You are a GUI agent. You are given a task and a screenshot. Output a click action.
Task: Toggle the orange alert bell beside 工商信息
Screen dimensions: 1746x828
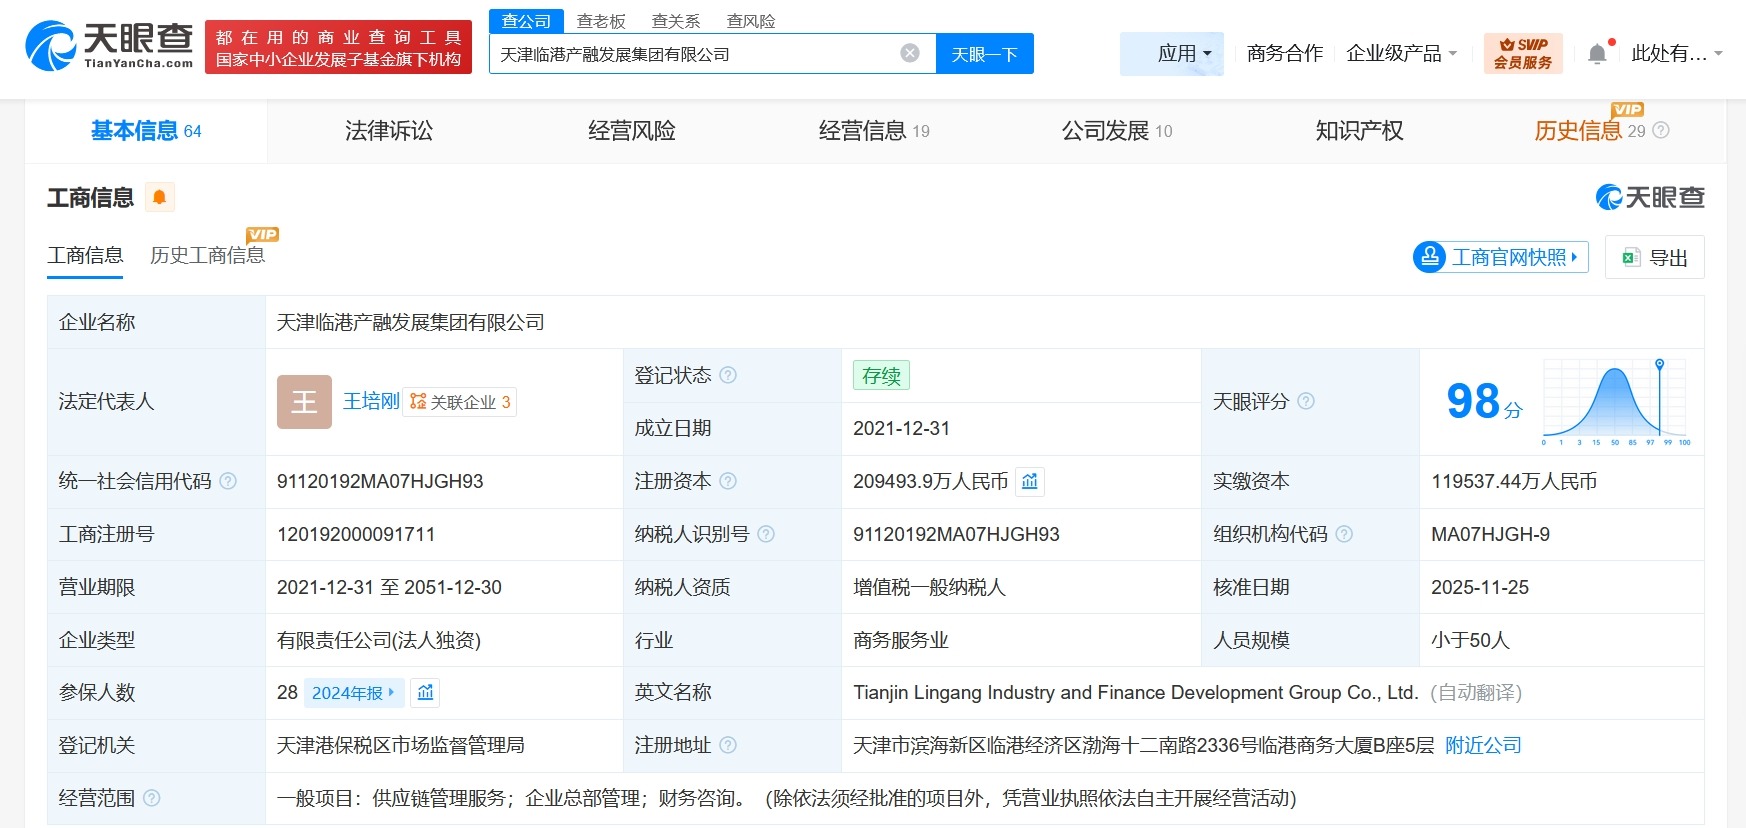pyautogui.click(x=159, y=197)
